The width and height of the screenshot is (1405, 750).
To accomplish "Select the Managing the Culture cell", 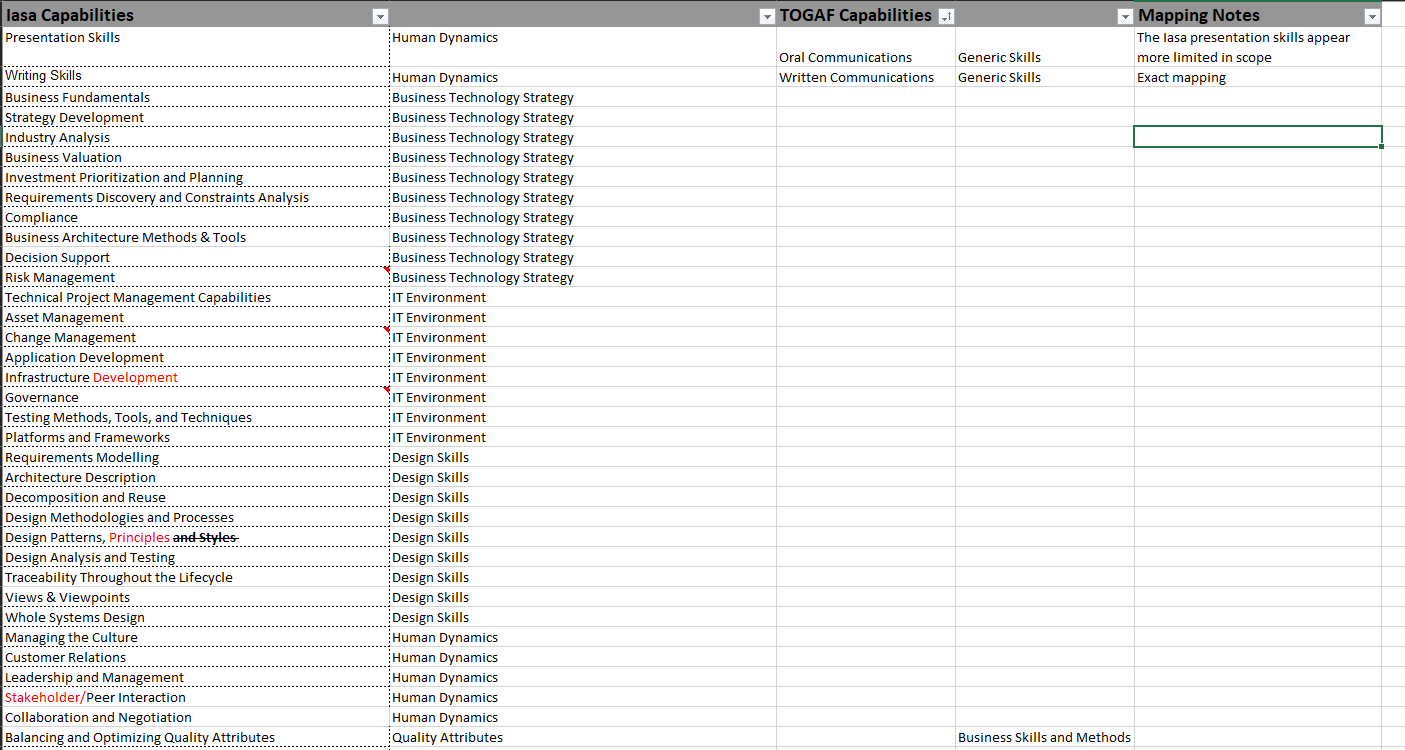I will click(195, 637).
